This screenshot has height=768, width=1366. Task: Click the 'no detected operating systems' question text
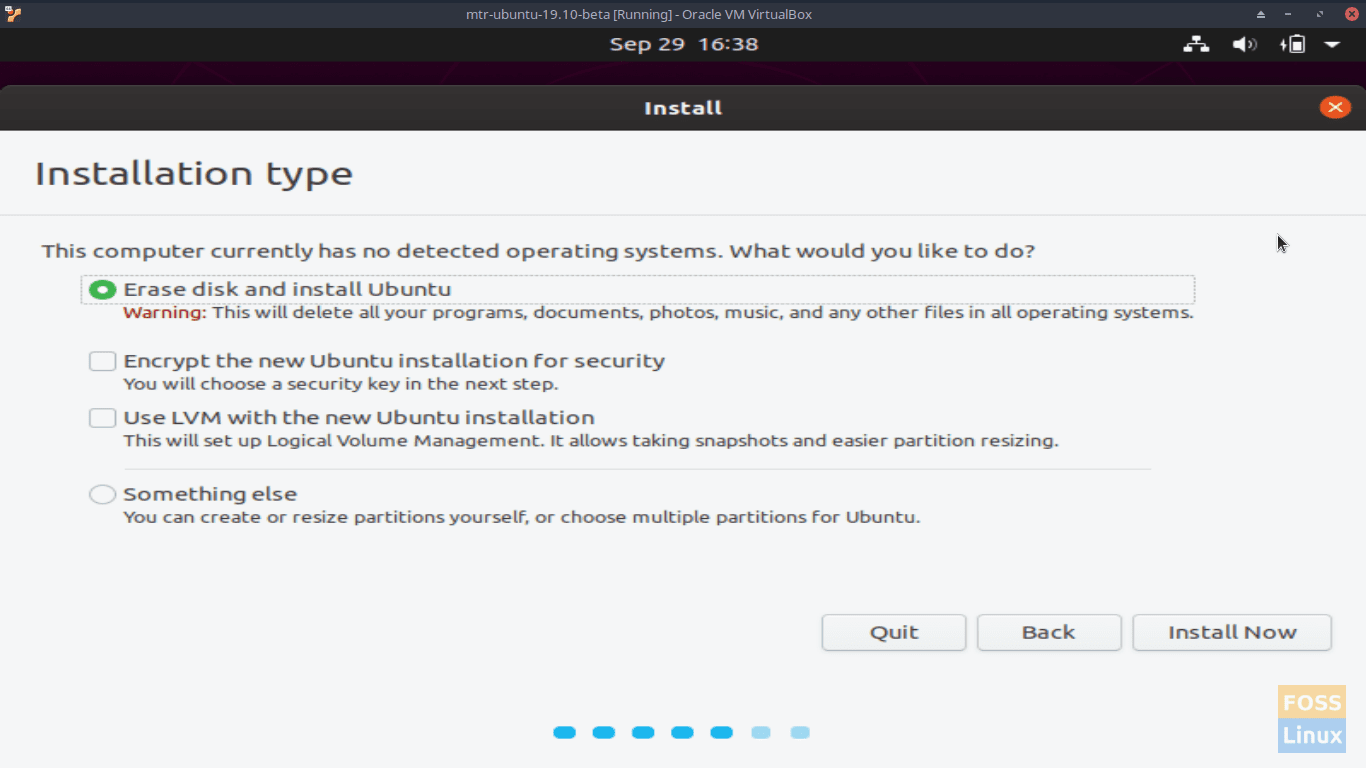(538, 251)
